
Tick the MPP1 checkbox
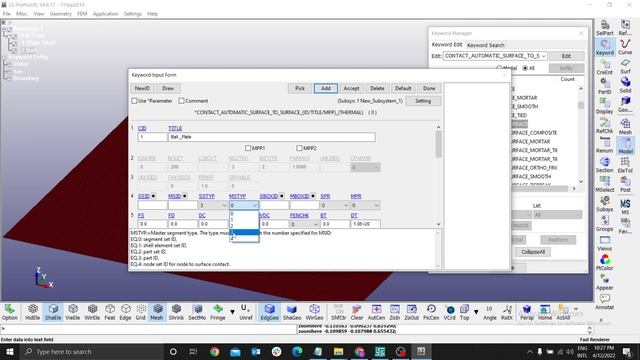[248, 148]
